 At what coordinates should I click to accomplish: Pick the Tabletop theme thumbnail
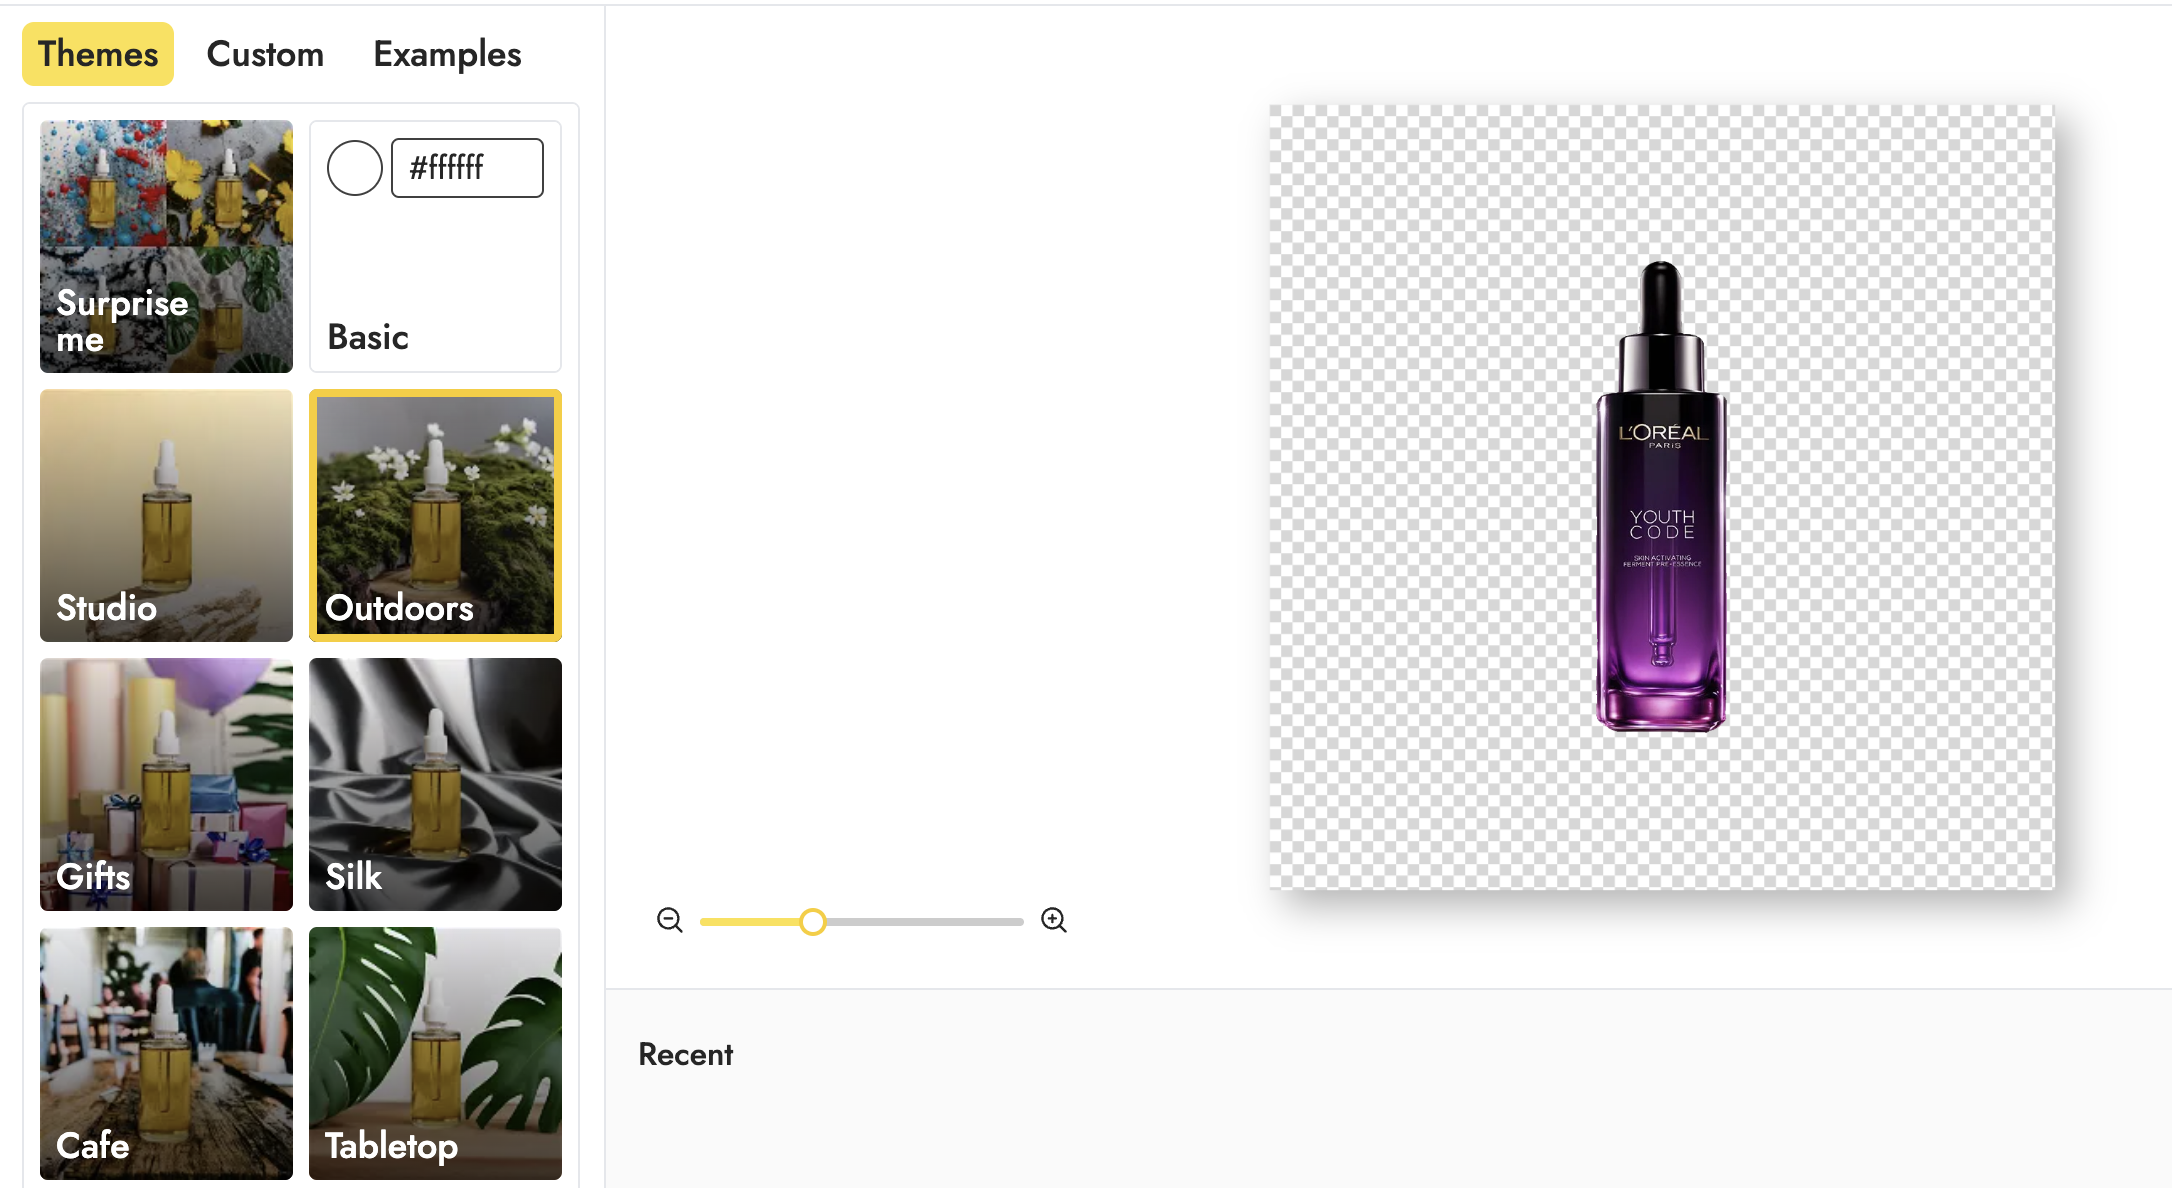[435, 1053]
